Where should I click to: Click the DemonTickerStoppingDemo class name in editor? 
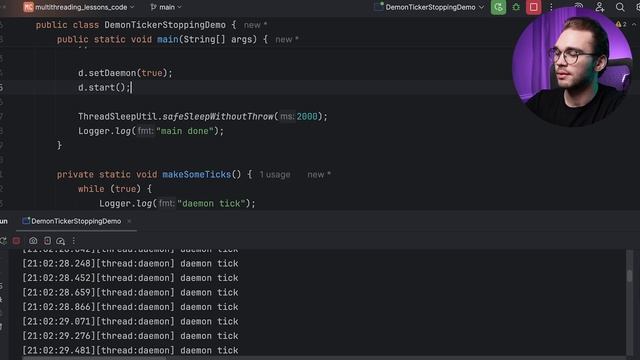(165, 25)
